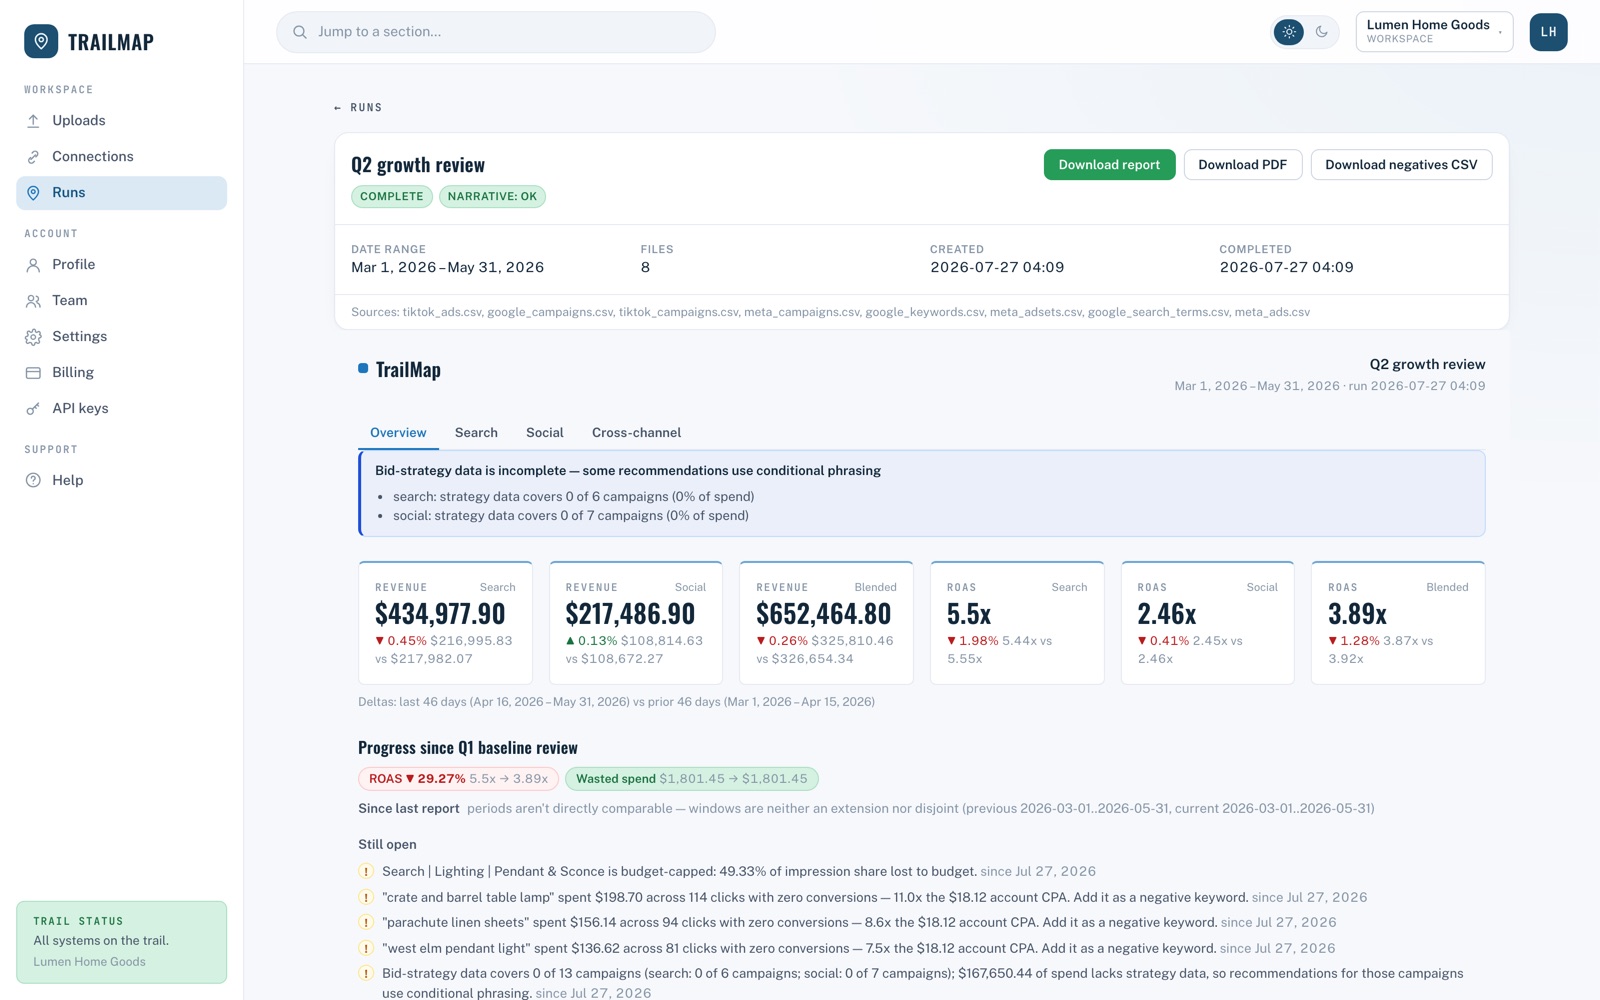Open Team settings

(x=121, y=301)
